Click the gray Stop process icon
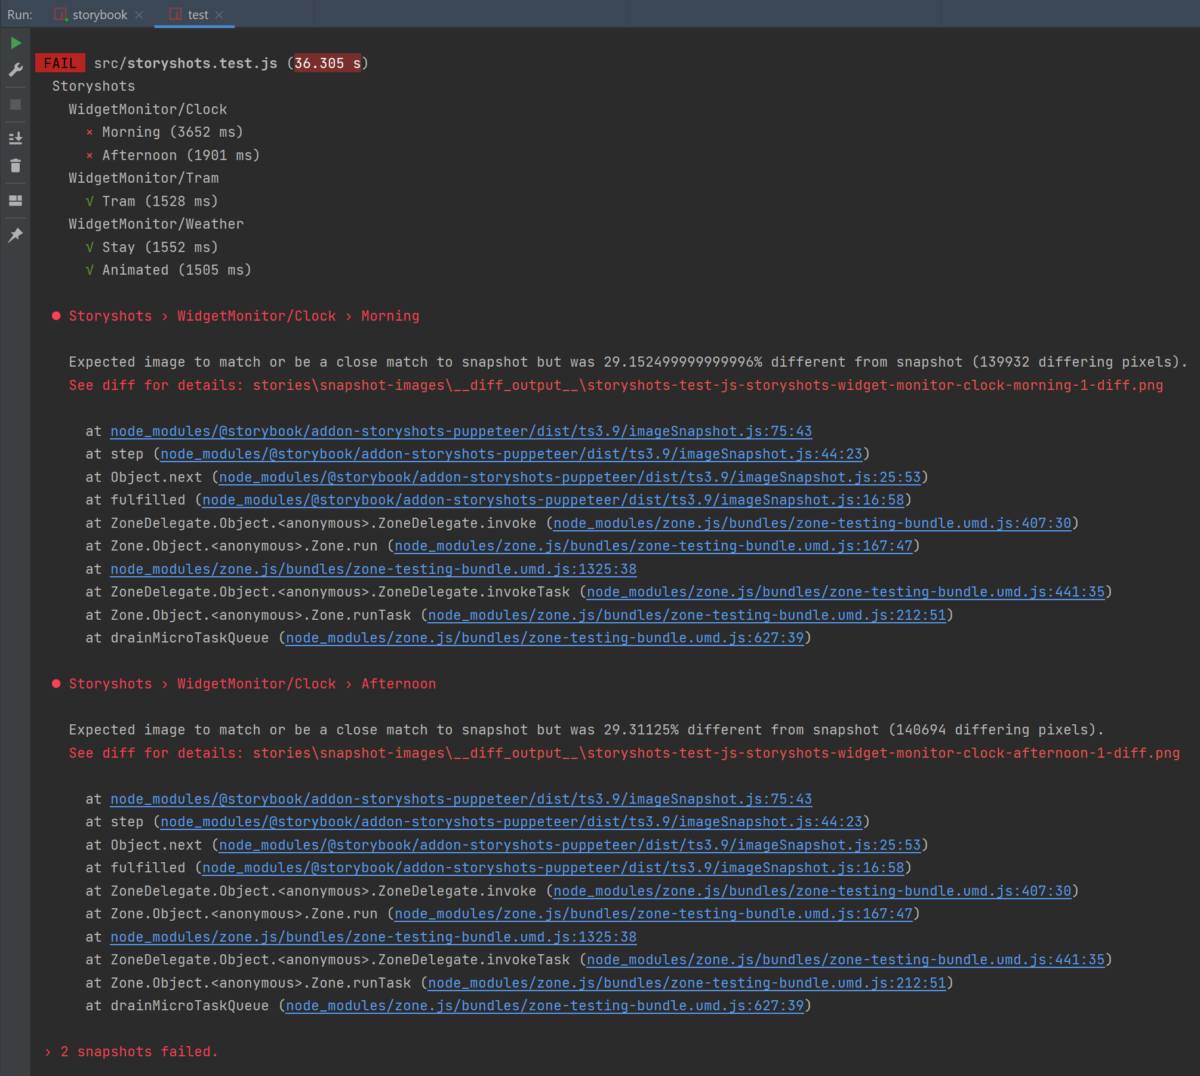1200x1076 pixels. [x=15, y=104]
